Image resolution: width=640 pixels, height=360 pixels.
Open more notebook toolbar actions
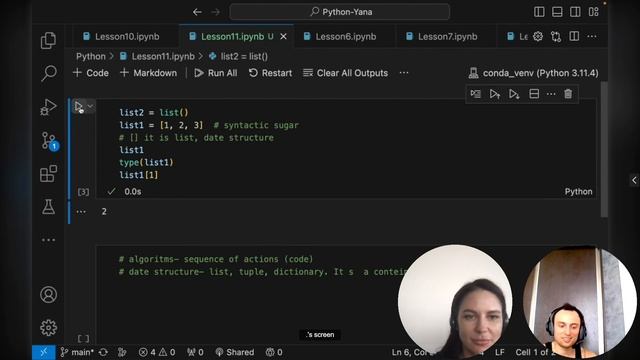point(404,73)
